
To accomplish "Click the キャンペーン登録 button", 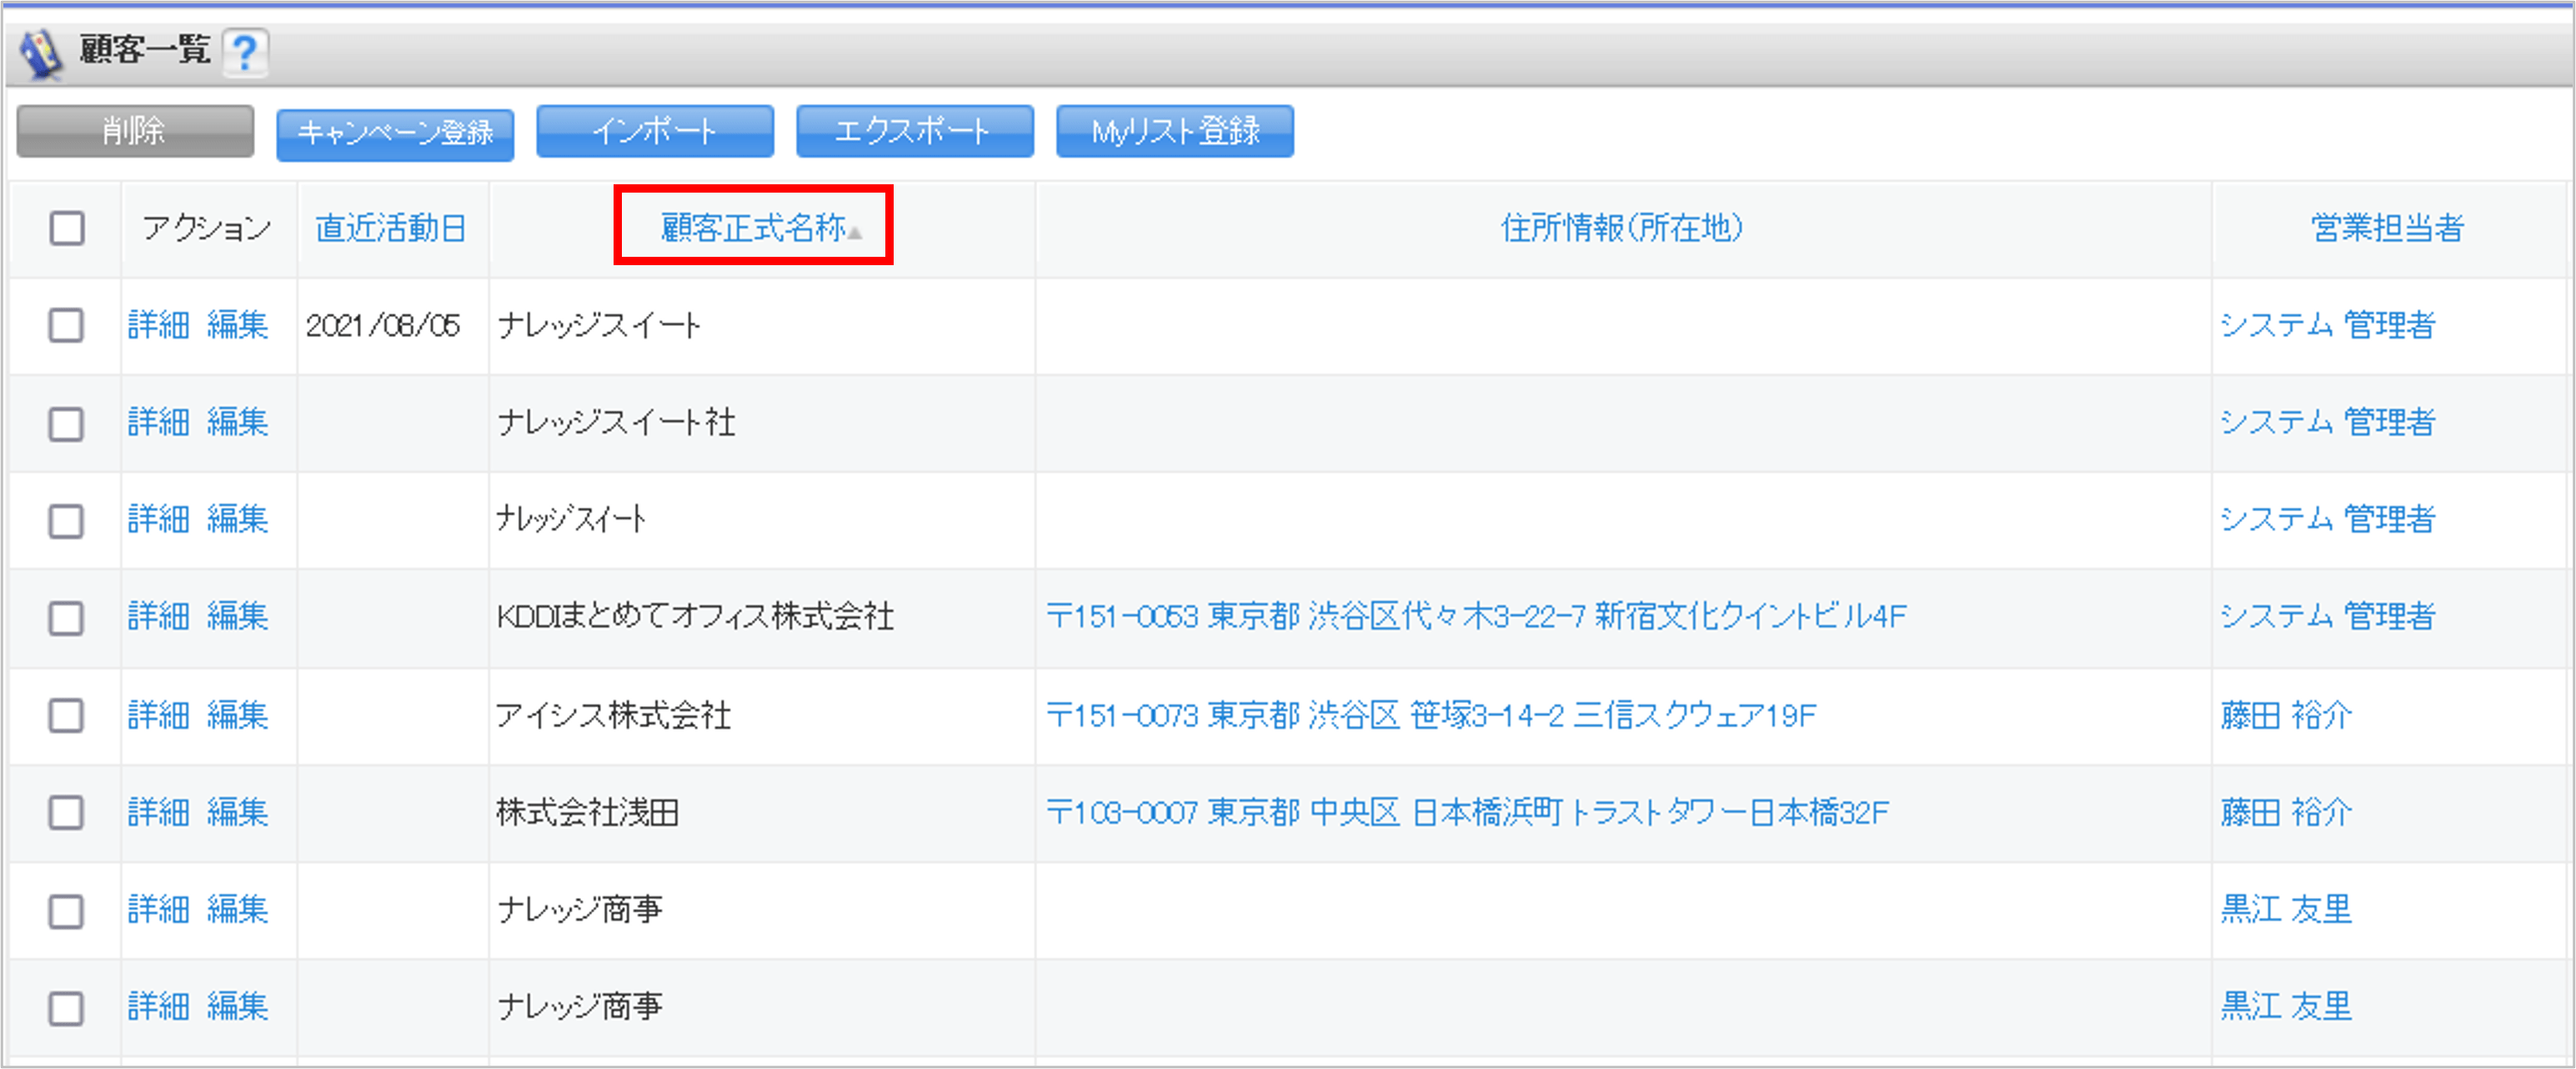I will [x=396, y=131].
